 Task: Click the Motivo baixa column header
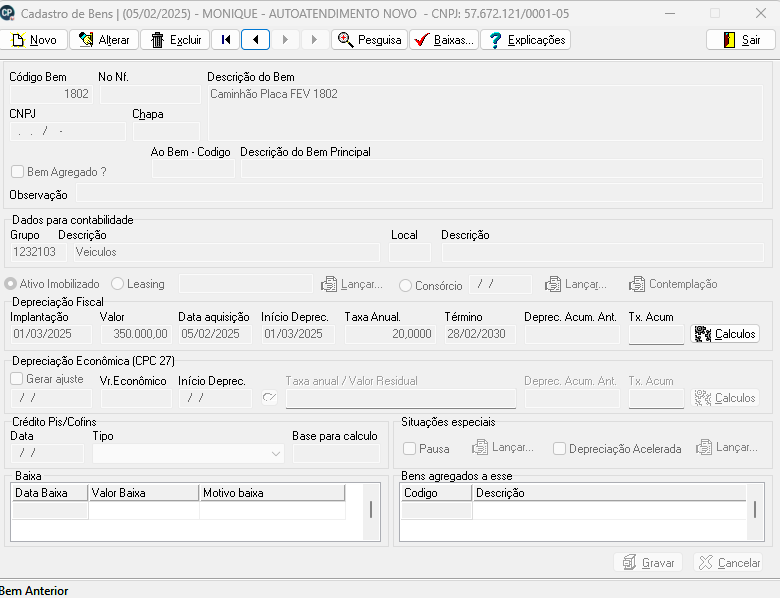point(272,493)
